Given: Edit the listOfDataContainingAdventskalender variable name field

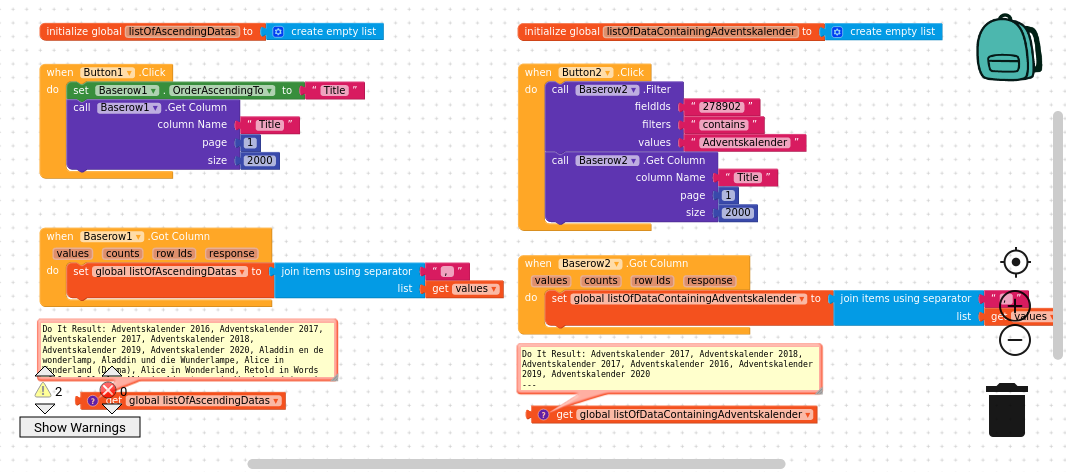Looking at the screenshot, I should pyautogui.click(x=702, y=31).
